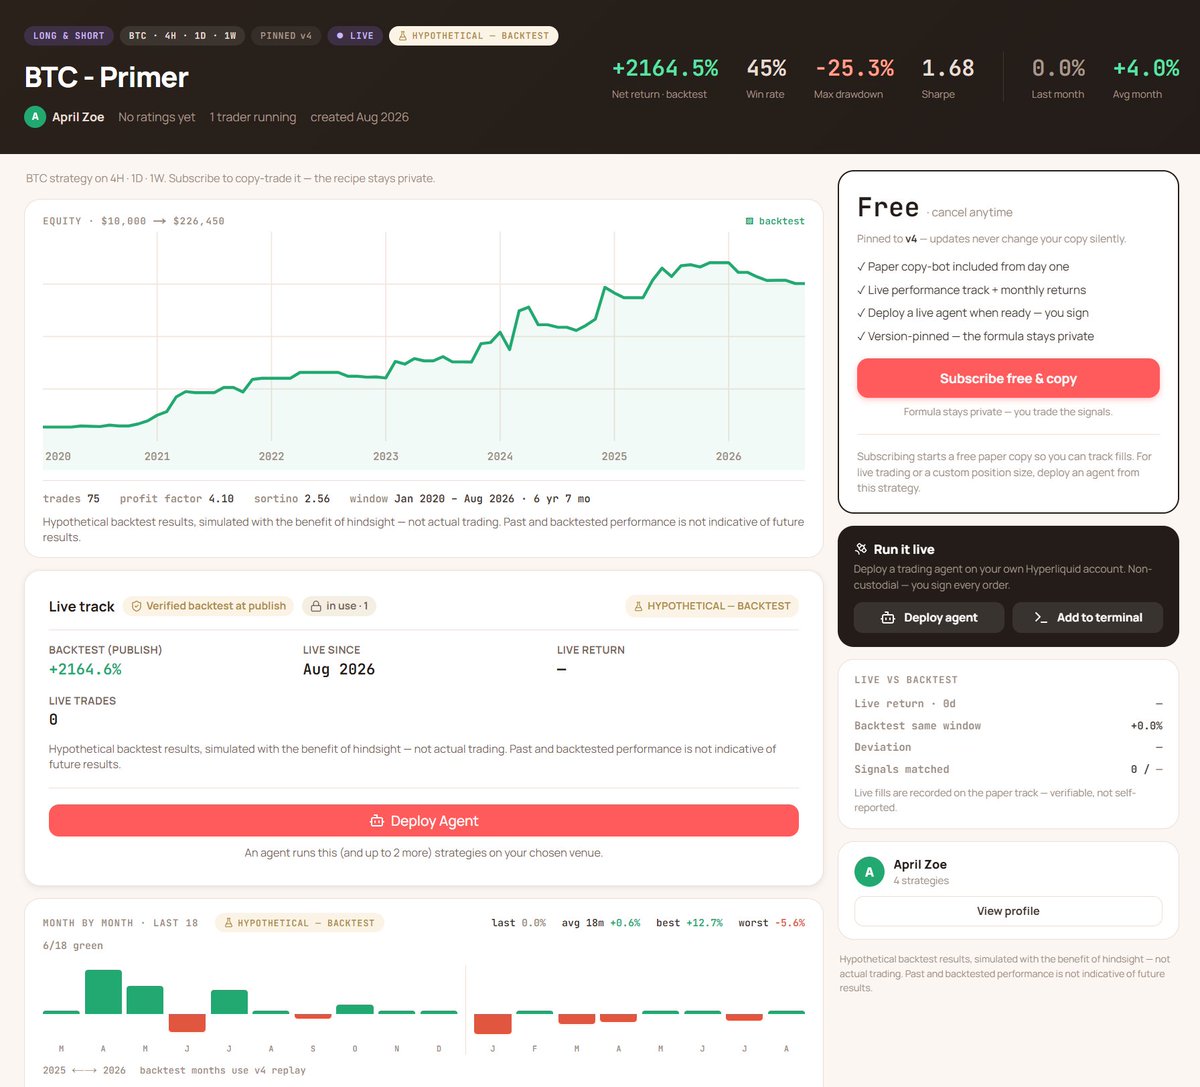The image size is (1200, 1087).
Task: Click the +4.0% Avg month value
Action: (x=1146, y=68)
